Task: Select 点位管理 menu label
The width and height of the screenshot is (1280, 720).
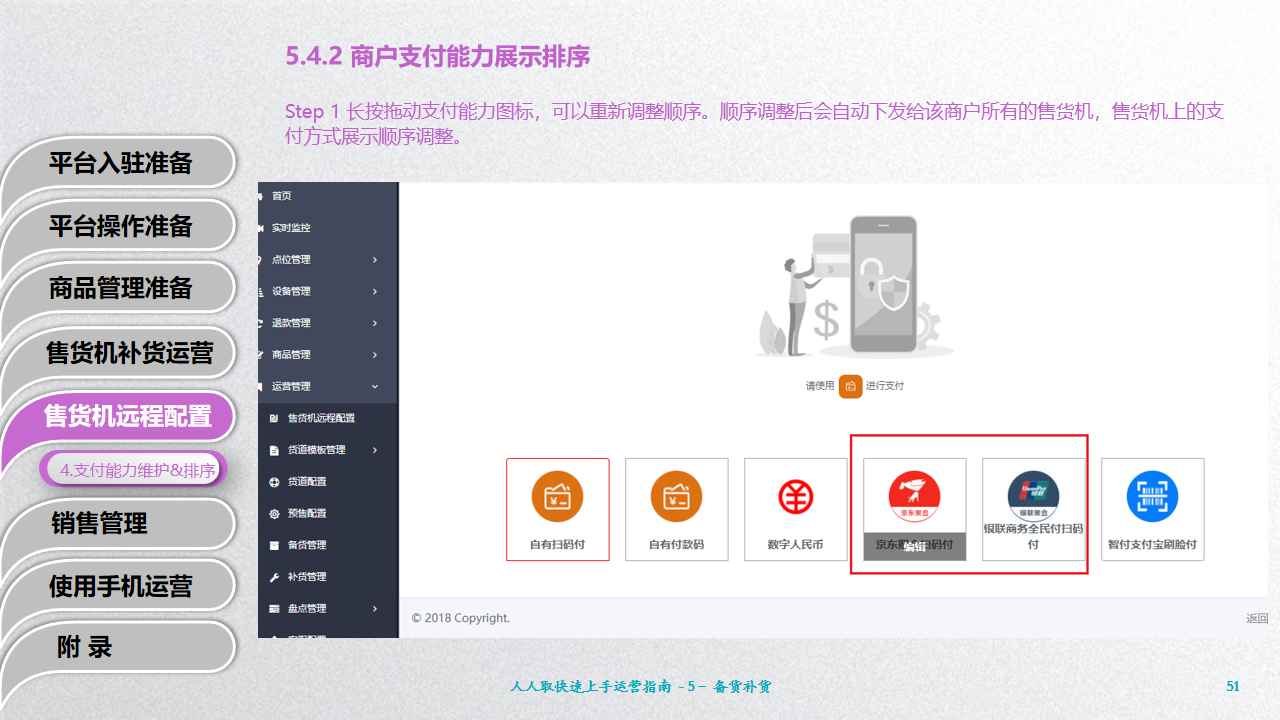Action: [291, 260]
